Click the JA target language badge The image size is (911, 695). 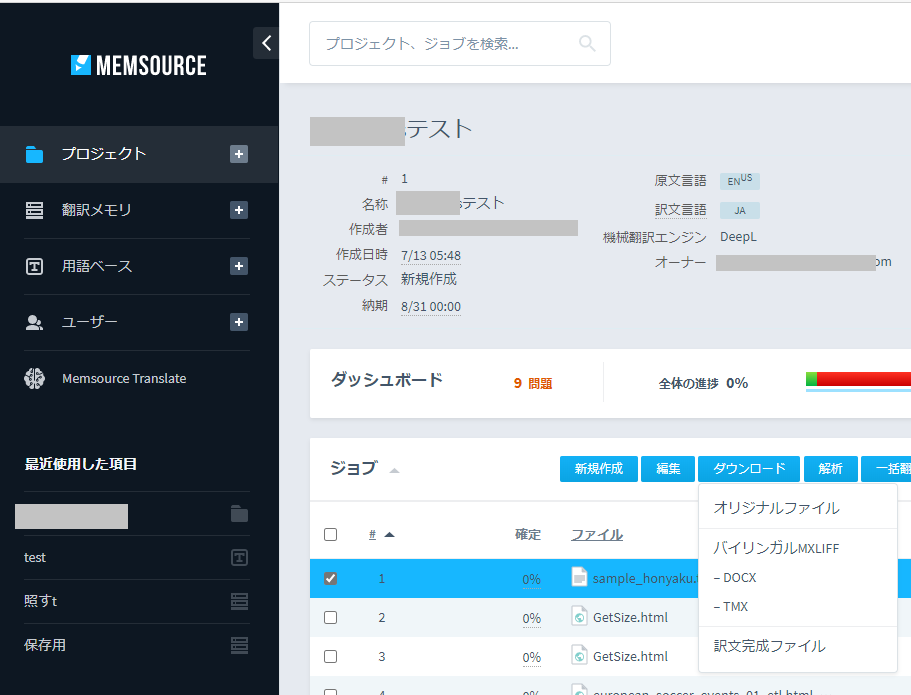pos(740,210)
